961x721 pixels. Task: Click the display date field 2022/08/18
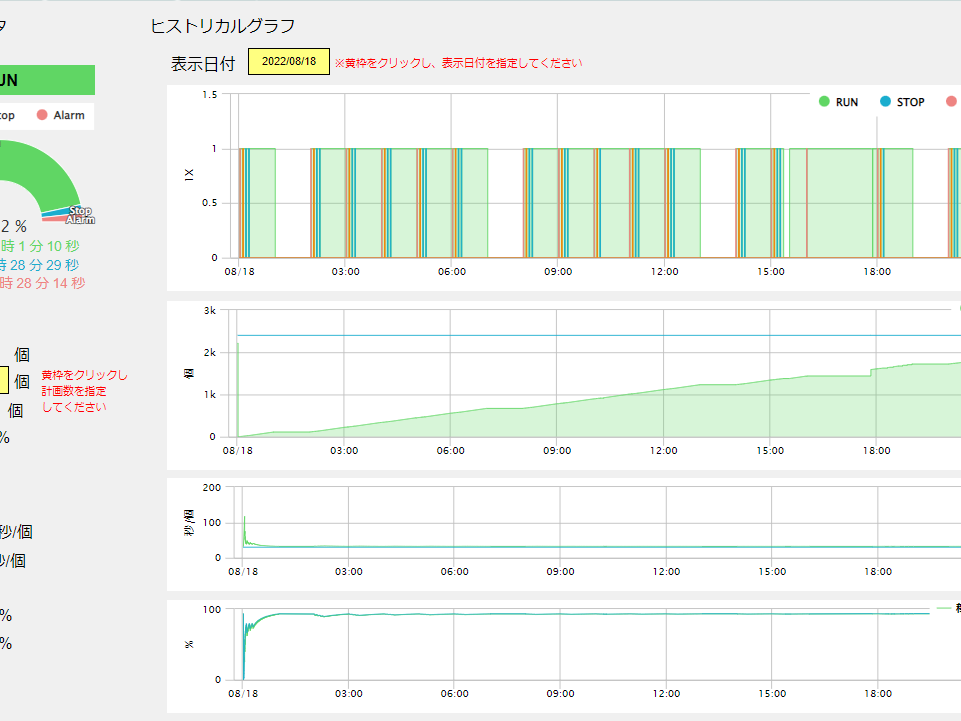(x=288, y=62)
